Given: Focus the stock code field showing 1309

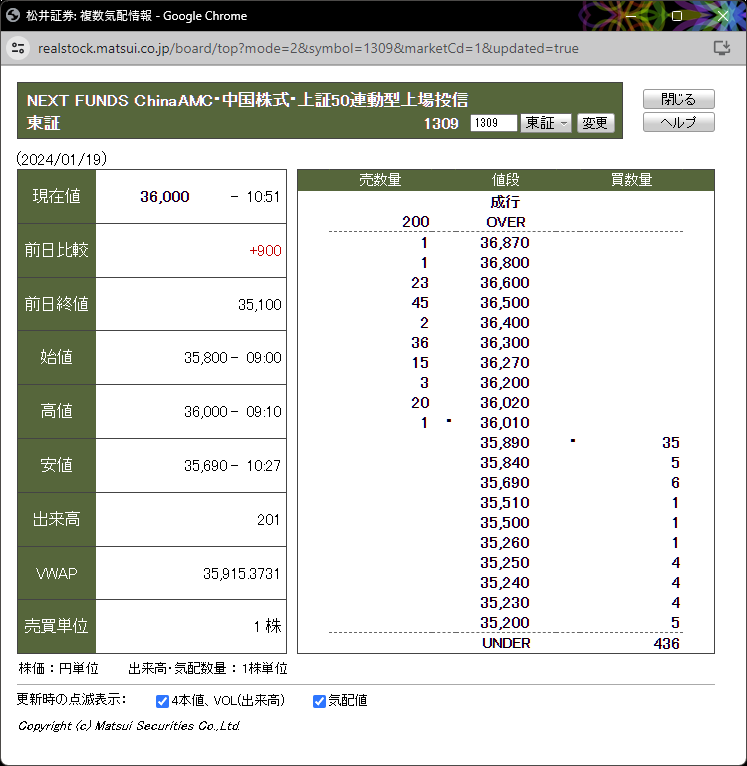Looking at the screenshot, I should [x=493, y=123].
